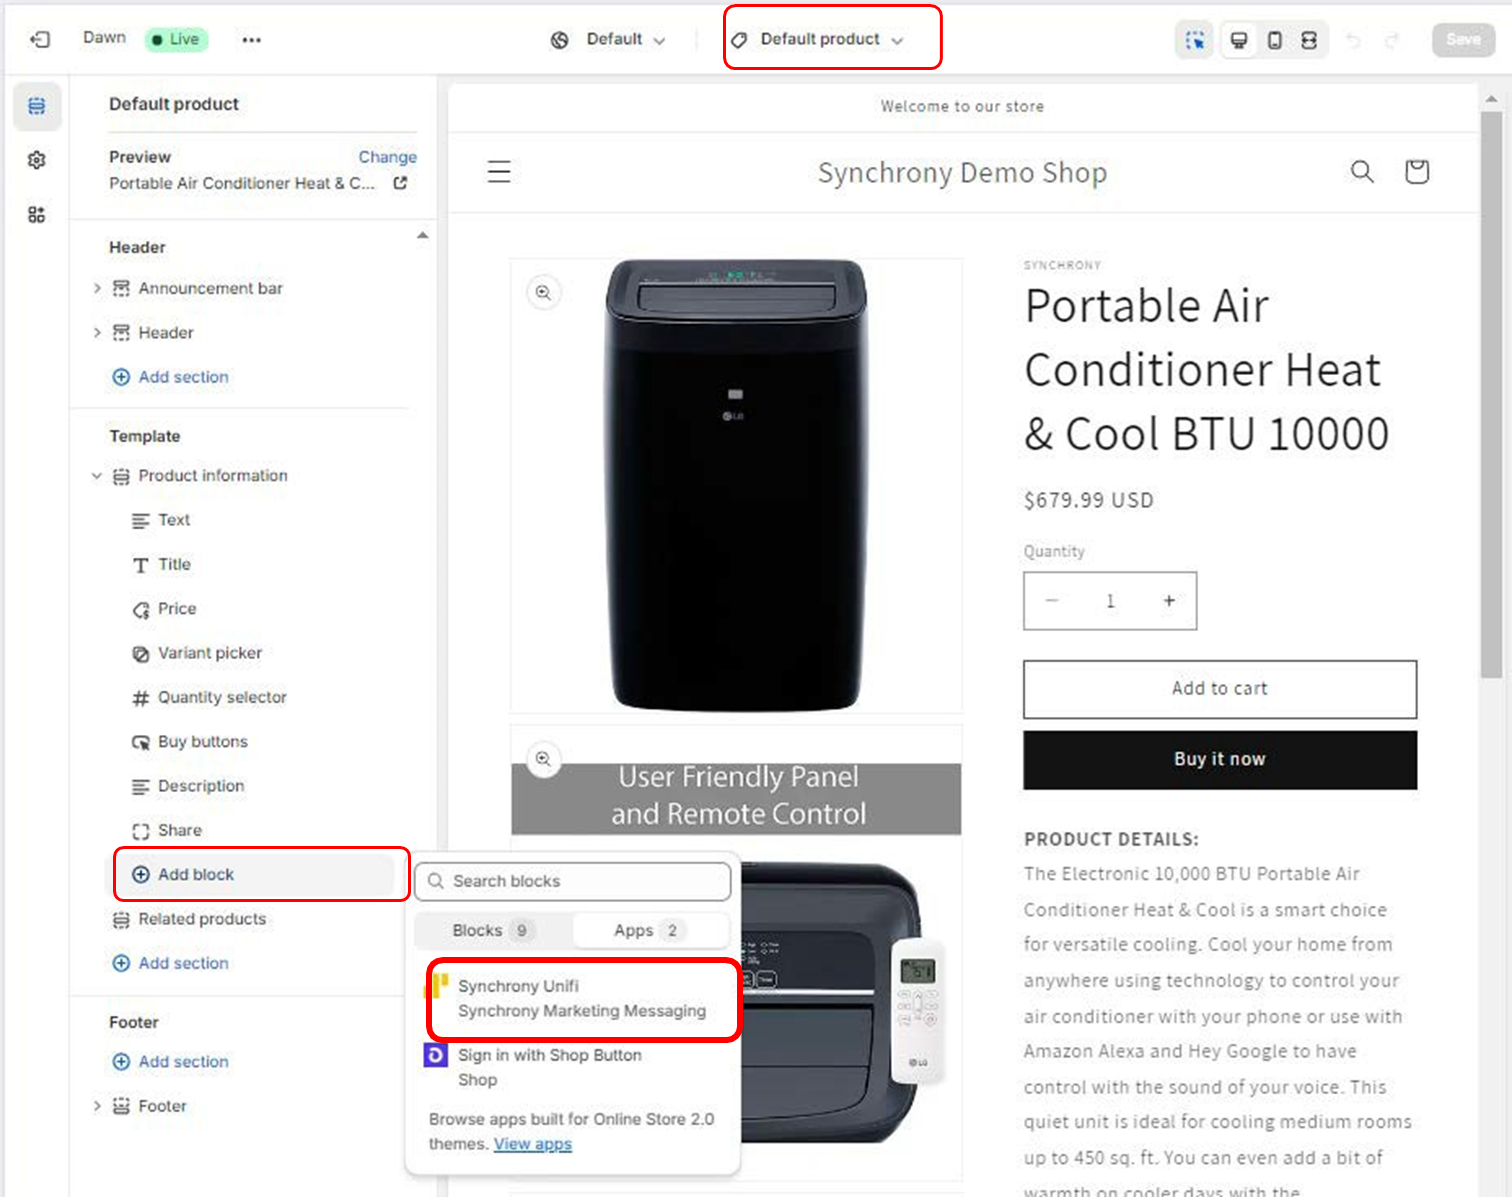The height and width of the screenshot is (1197, 1512).
Task: Add section under the Template group
Action: pos(171,963)
